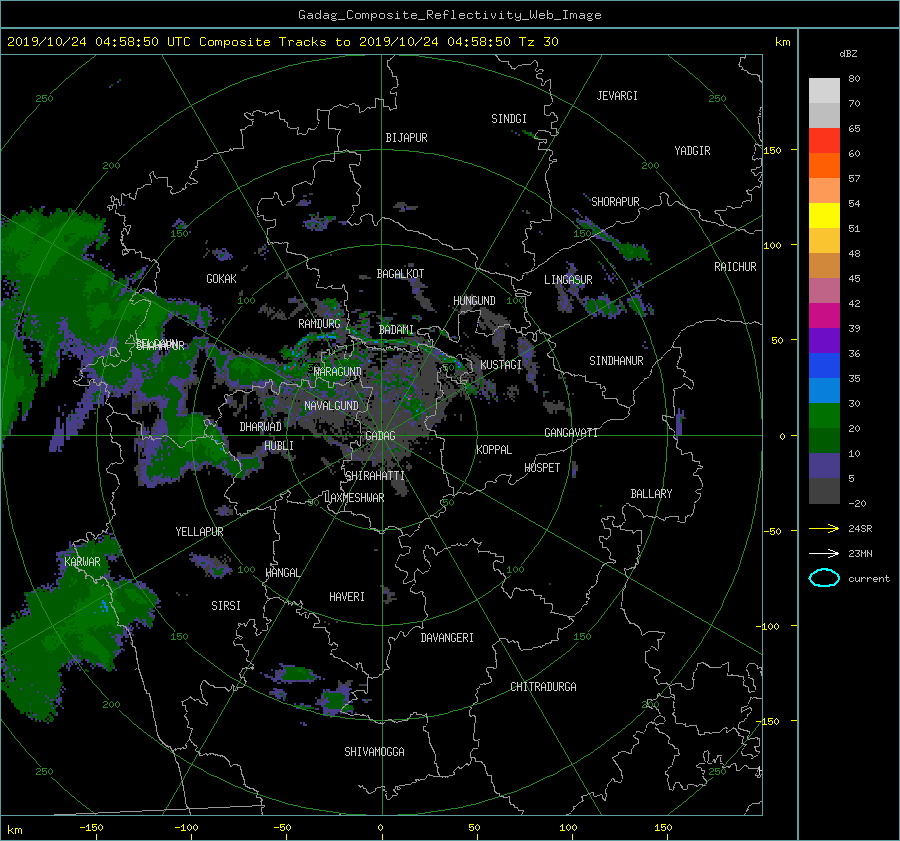Screen dimensions: 900x841
Task: Click the HOSPET city label
Action: (x=542, y=468)
